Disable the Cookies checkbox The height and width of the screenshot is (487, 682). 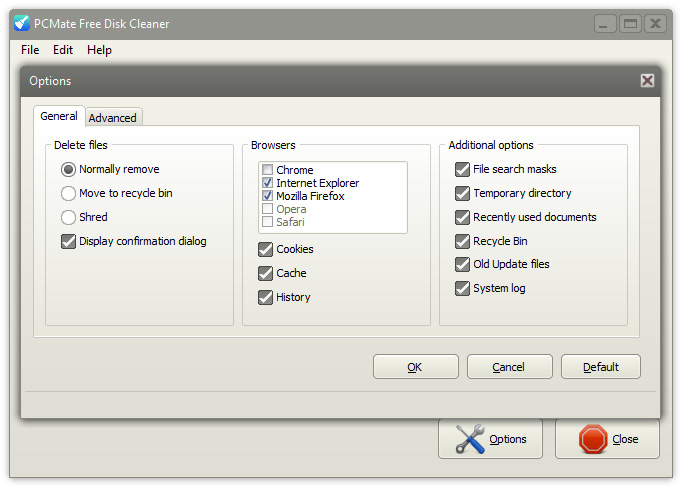coord(265,249)
